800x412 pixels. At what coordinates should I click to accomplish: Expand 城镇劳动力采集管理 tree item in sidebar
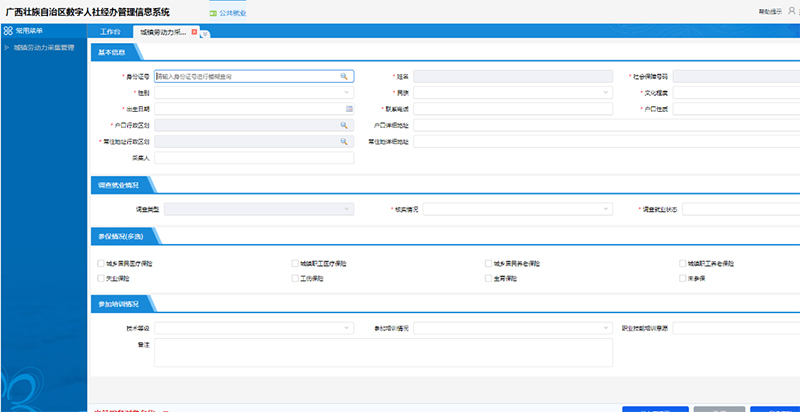point(8,47)
